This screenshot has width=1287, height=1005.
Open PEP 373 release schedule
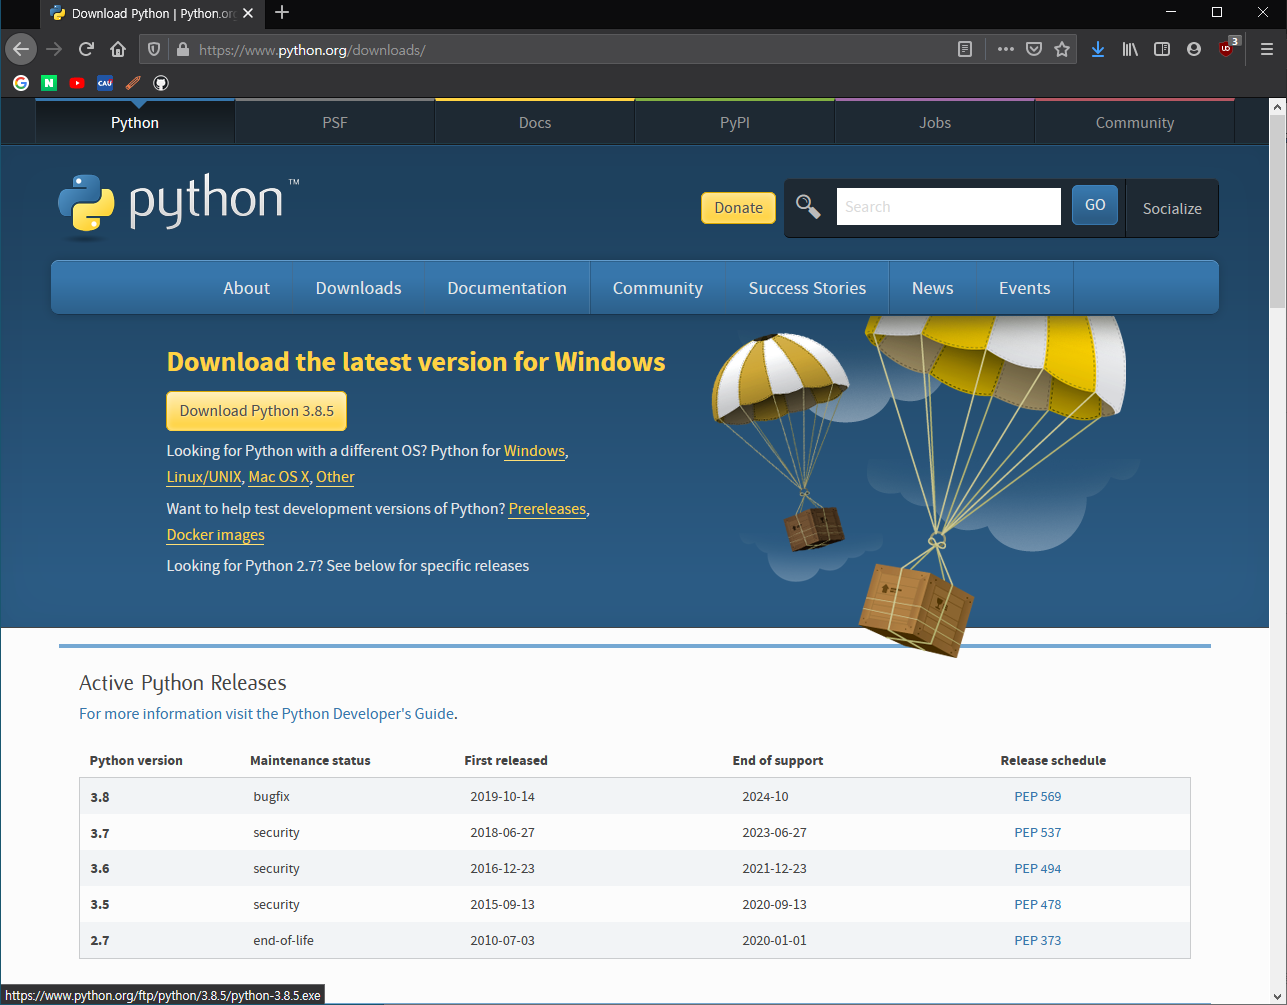point(1037,941)
